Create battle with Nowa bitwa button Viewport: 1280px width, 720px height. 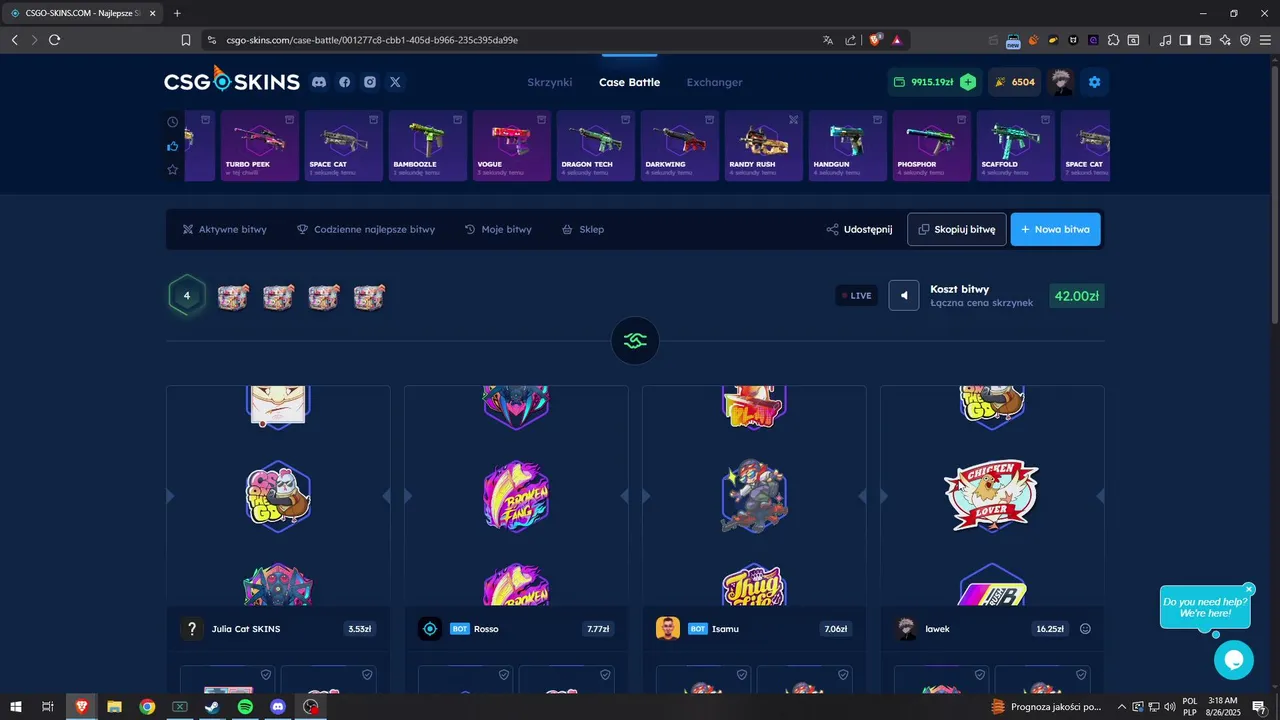click(1056, 229)
